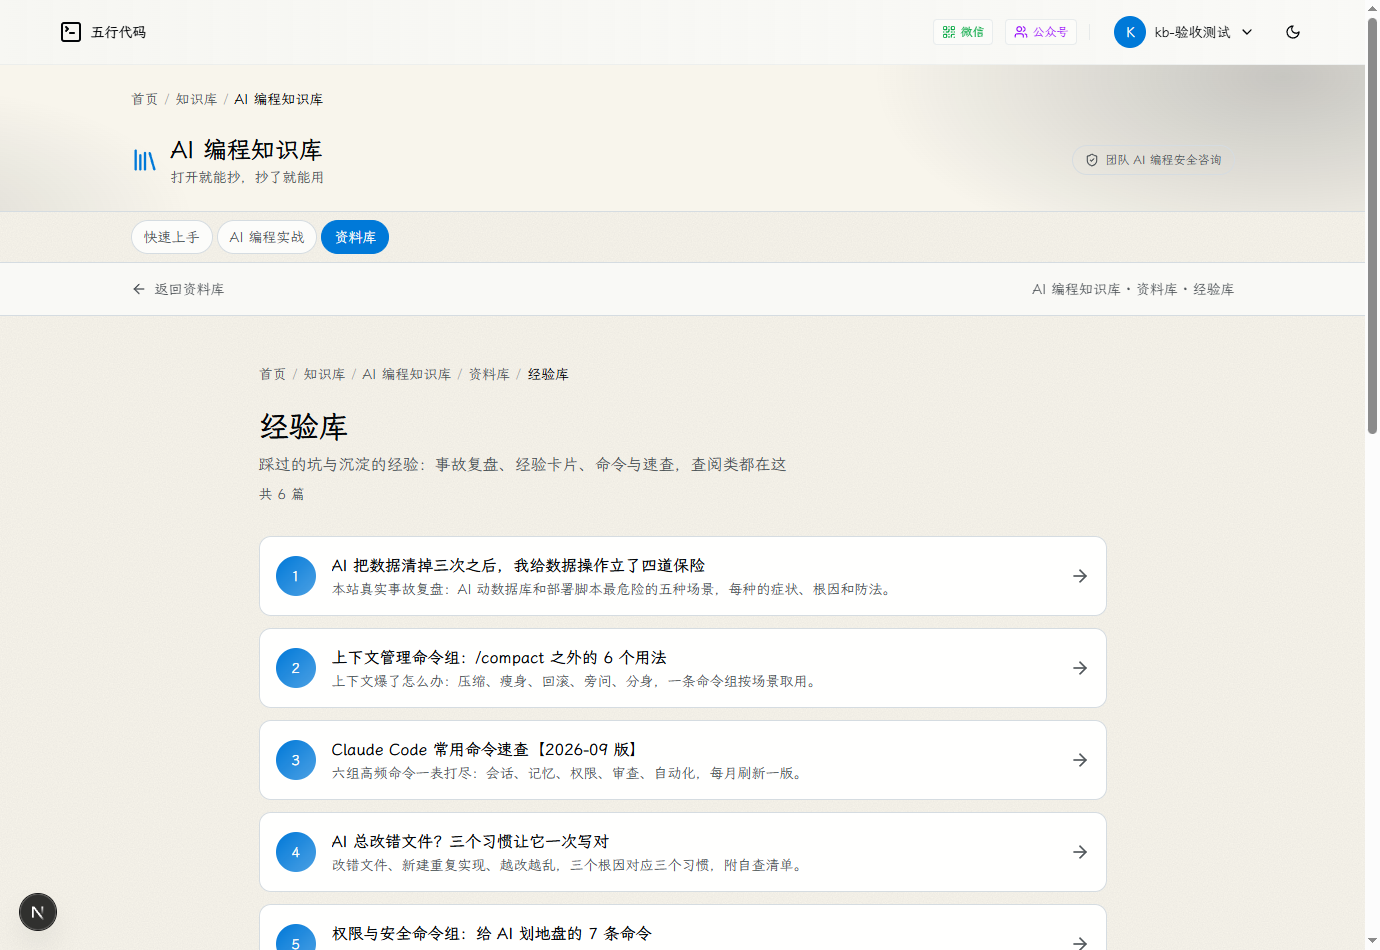Click the page vertical scrollbar thumb
Image resolution: width=1380 pixels, height=950 pixels.
pos(1372,225)
